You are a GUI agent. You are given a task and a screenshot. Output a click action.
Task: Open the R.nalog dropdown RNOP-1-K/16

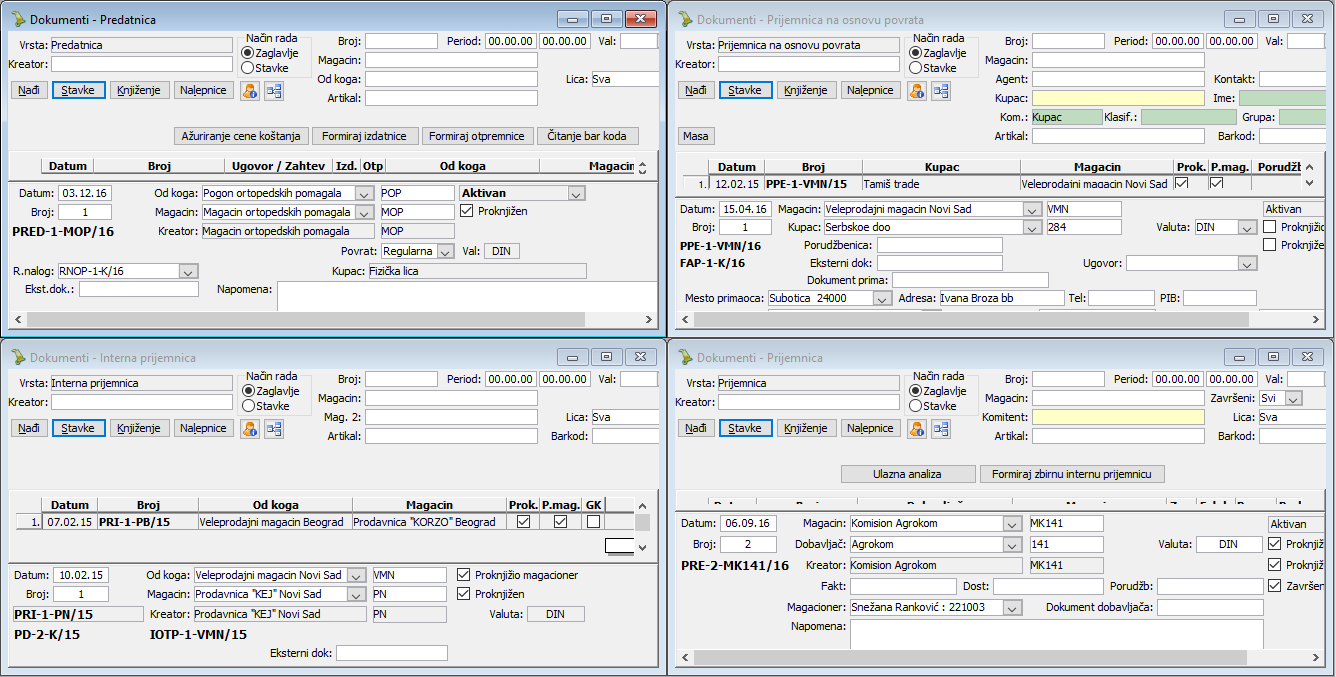point(189,271)
